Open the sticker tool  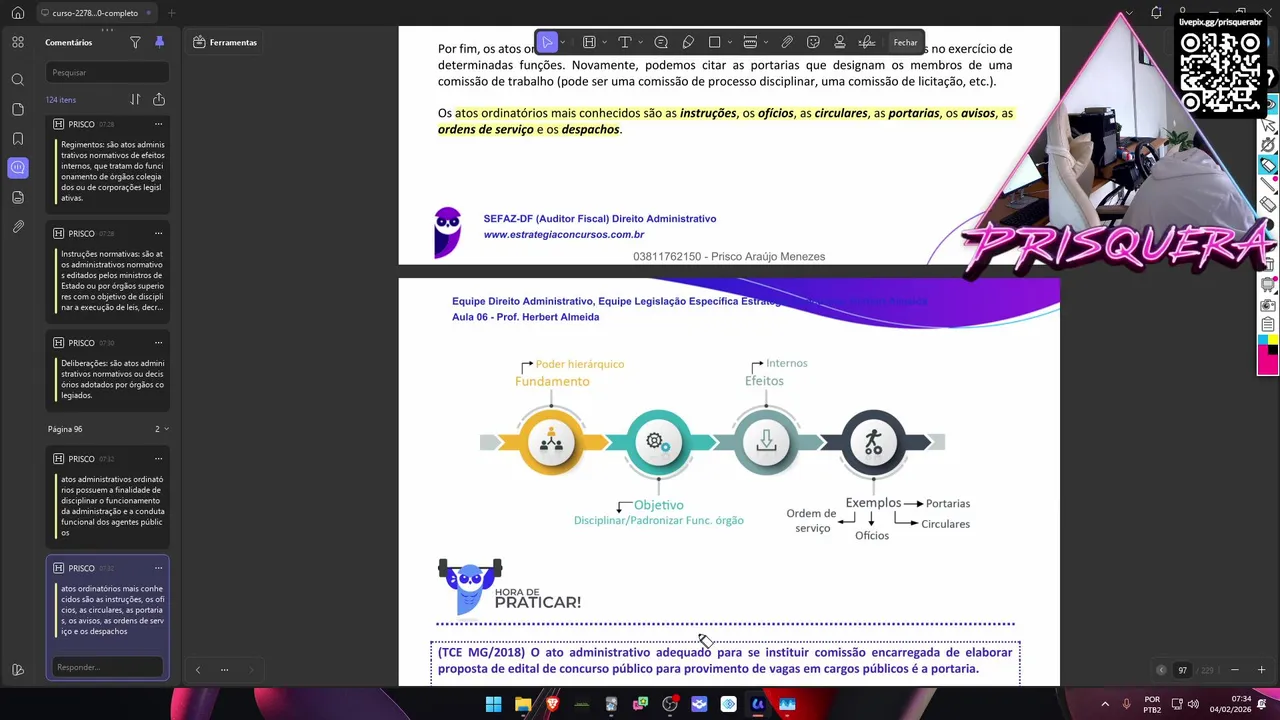point(813,42)
